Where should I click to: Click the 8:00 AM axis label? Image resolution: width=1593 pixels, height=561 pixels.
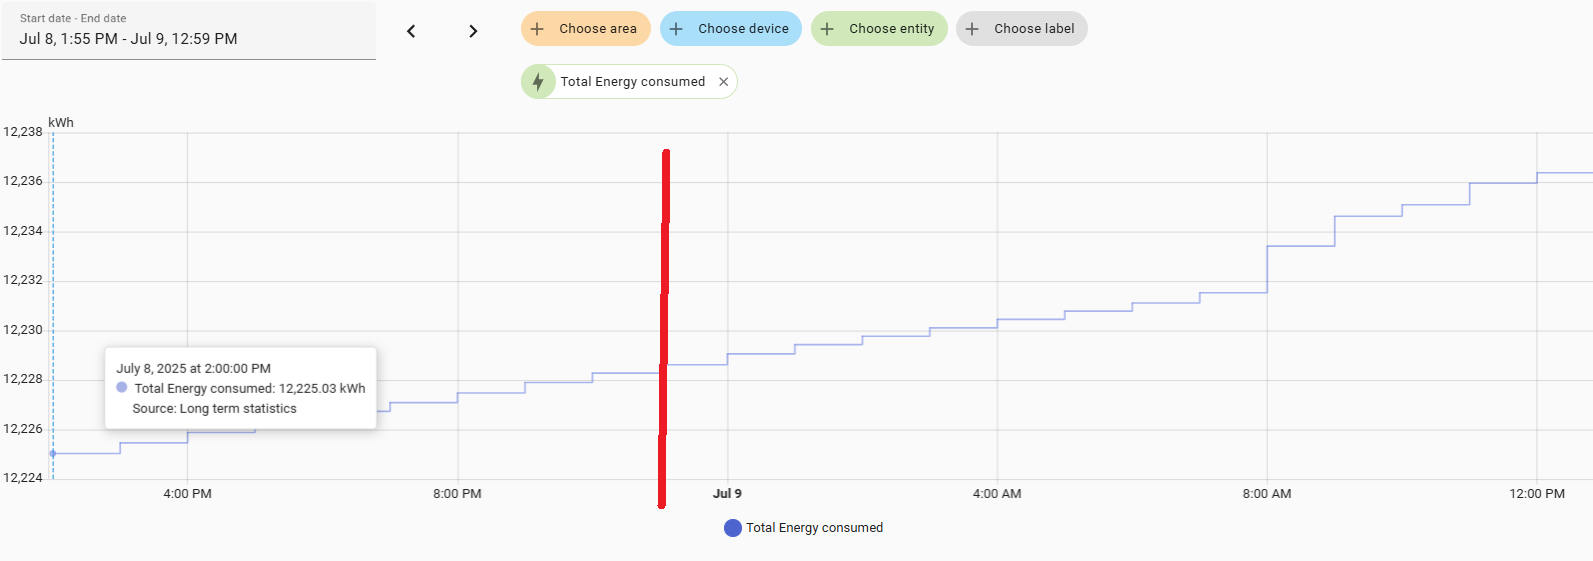pos(1267,494)
